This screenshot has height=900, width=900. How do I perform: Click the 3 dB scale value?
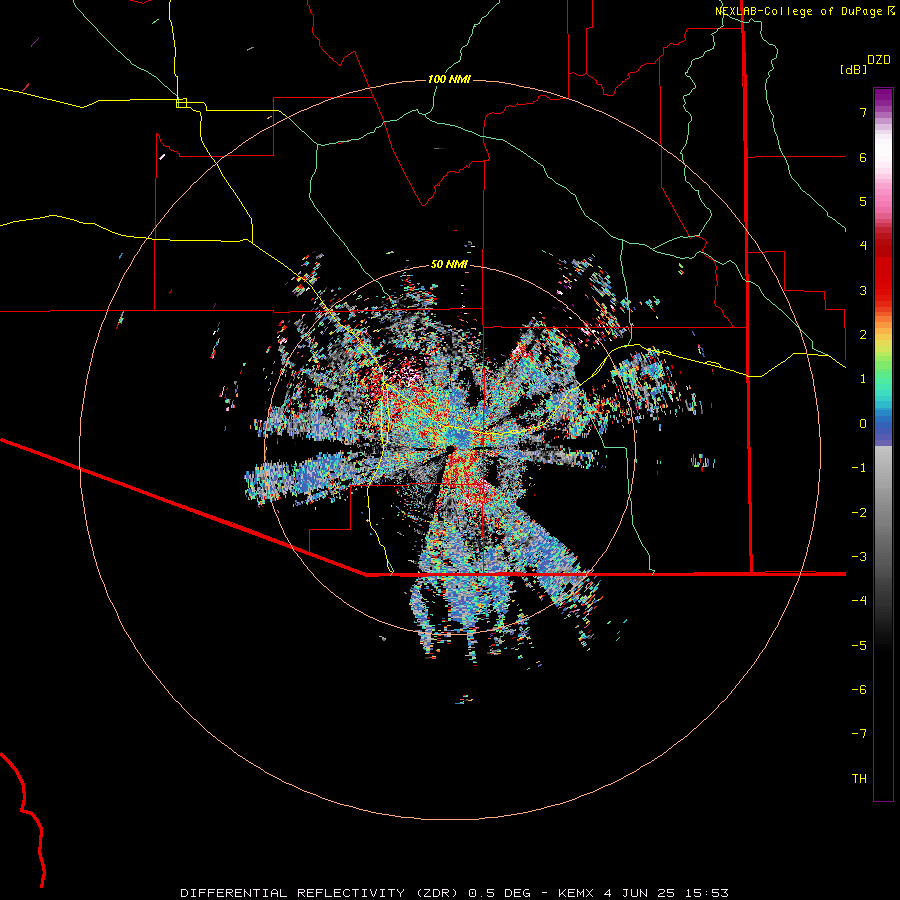coord(863,290)
